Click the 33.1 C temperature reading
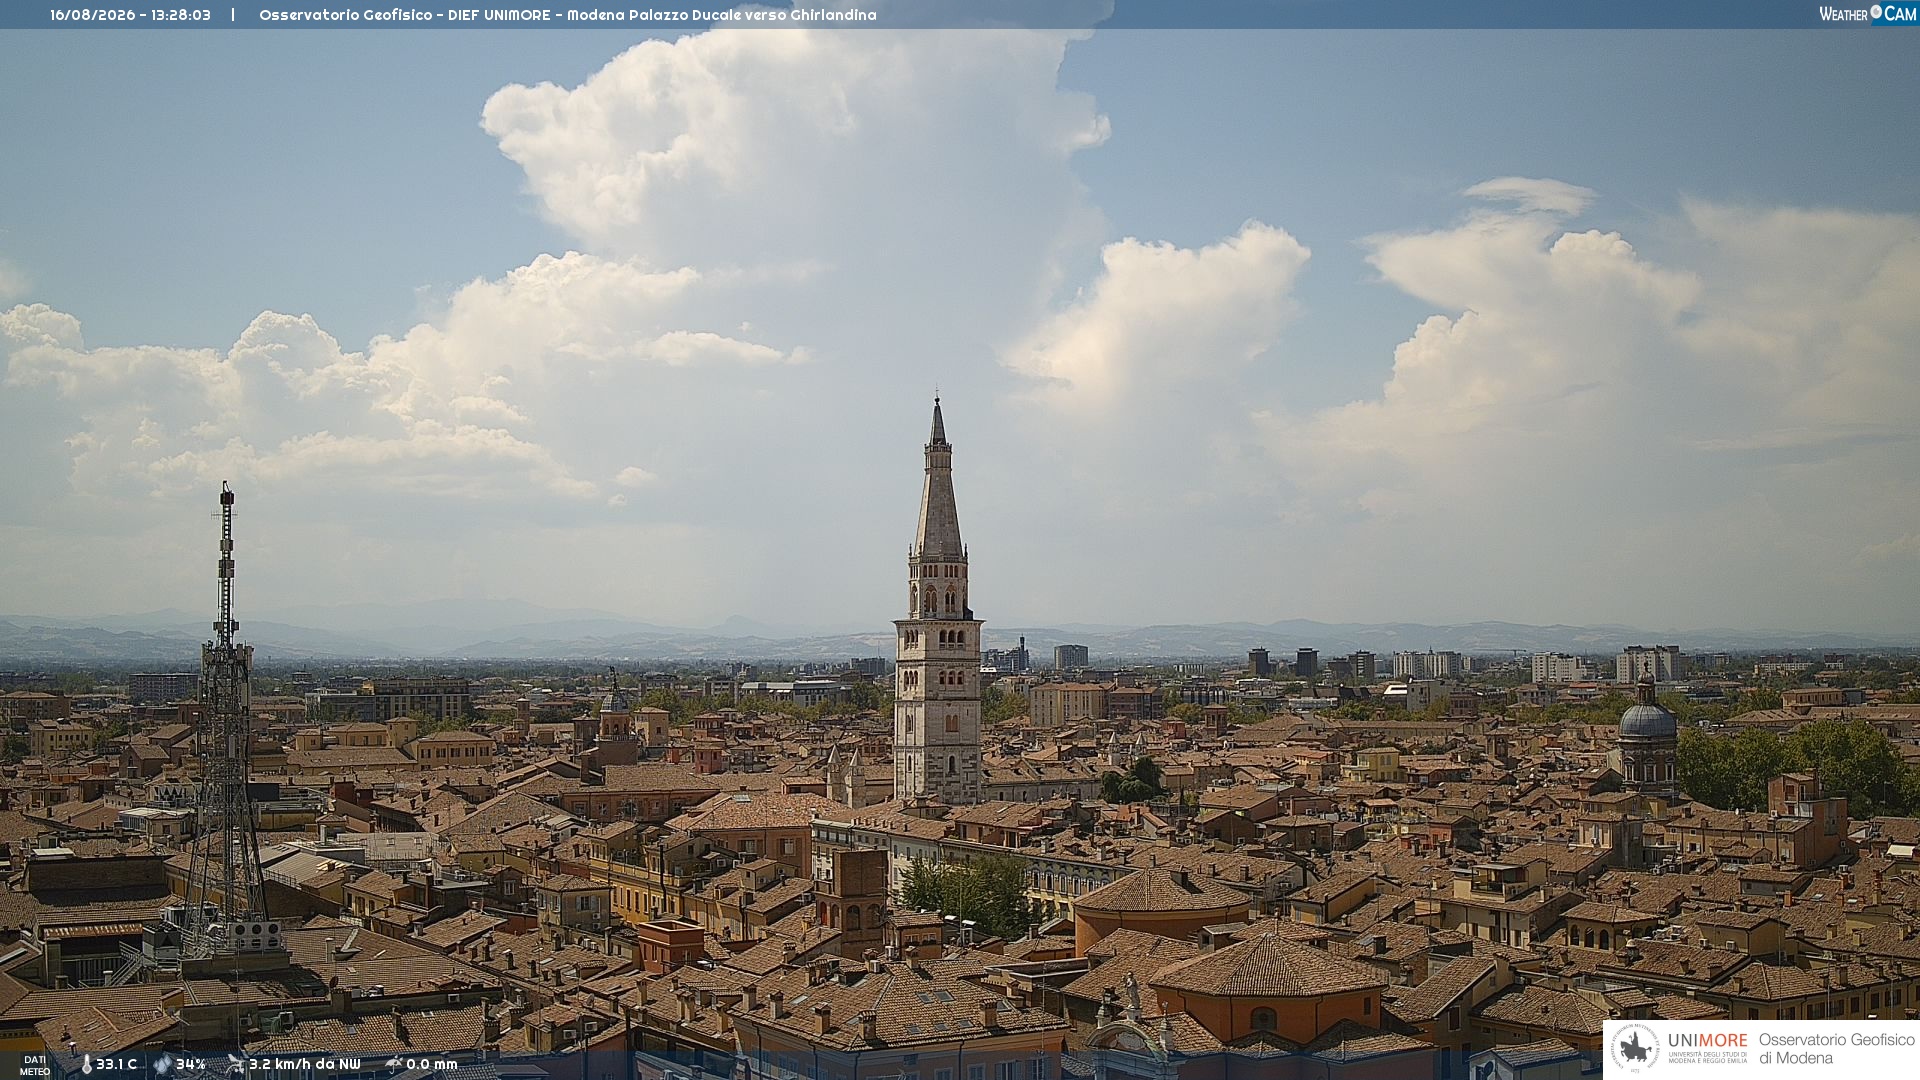This screenshot has width=1920, height=1080. coord(116,1064)
